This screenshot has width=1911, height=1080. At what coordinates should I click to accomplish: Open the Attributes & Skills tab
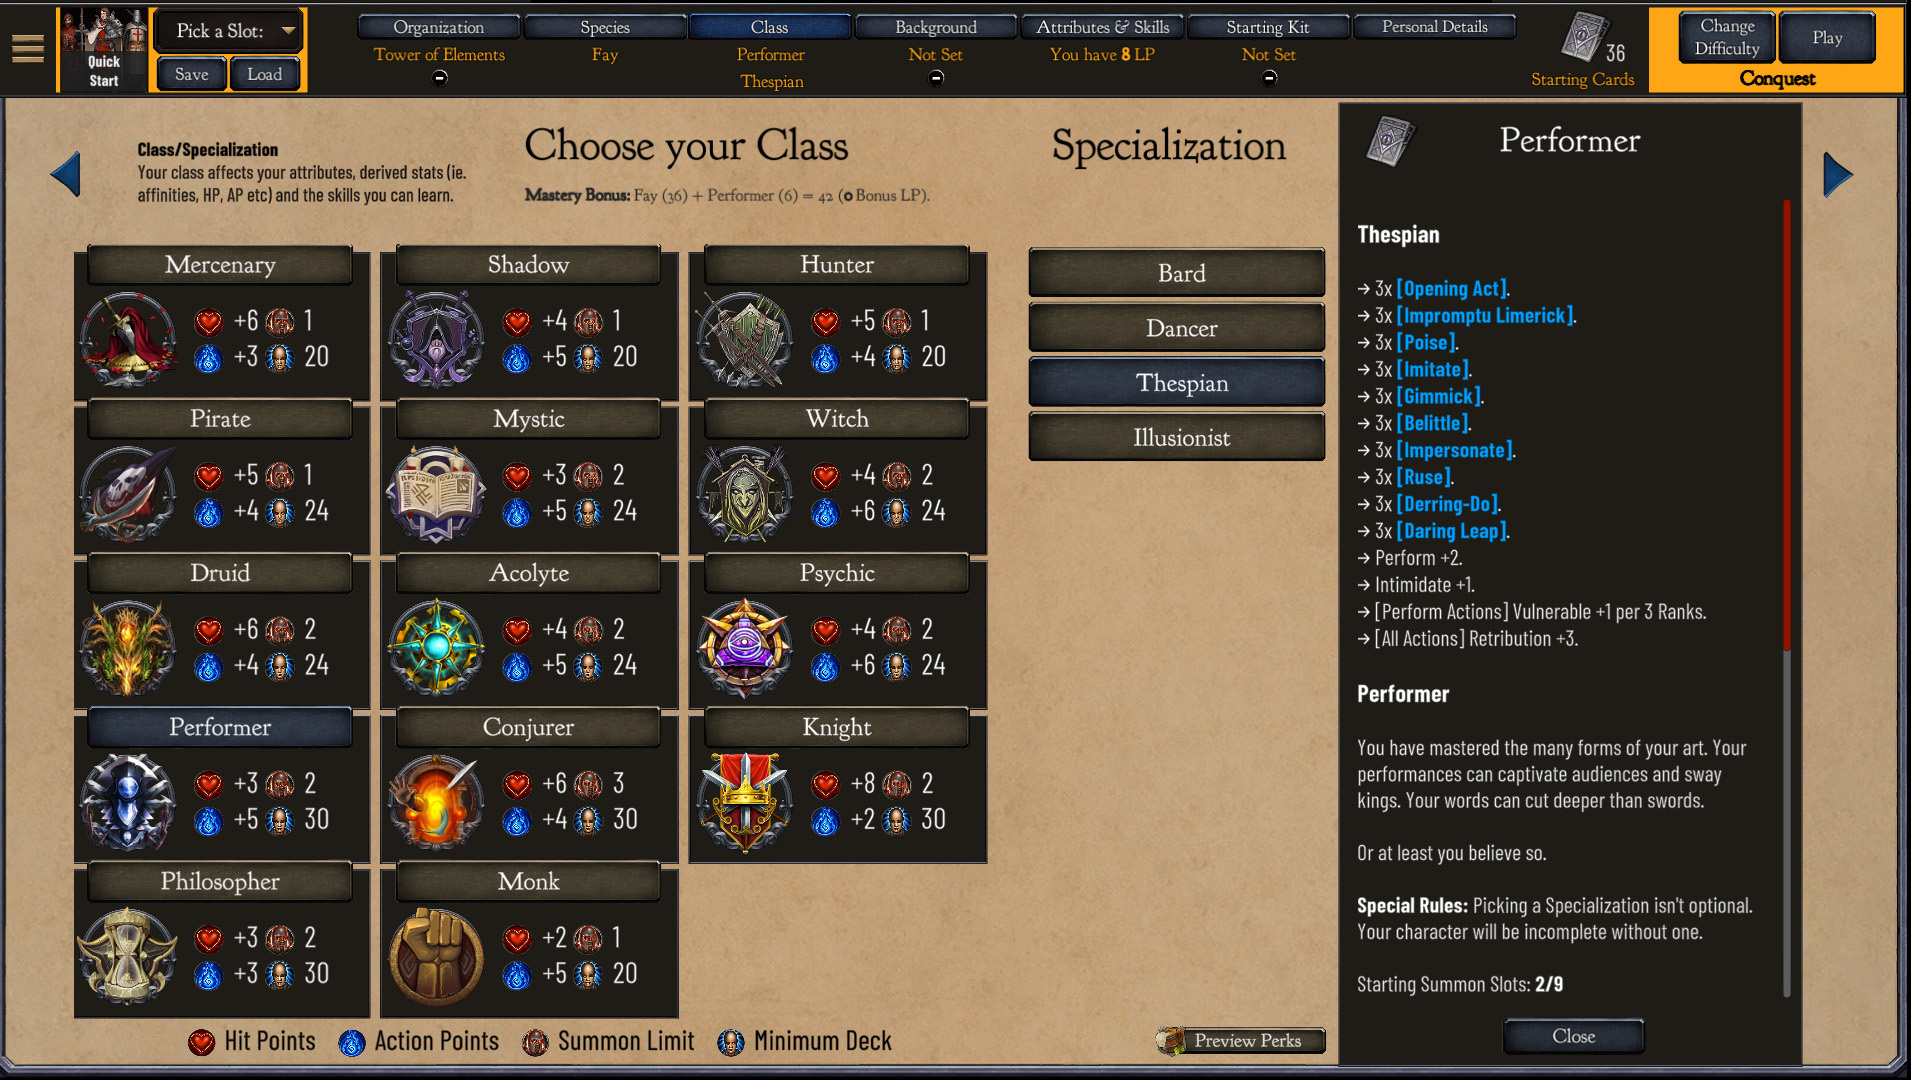(x=1102, y=27)
